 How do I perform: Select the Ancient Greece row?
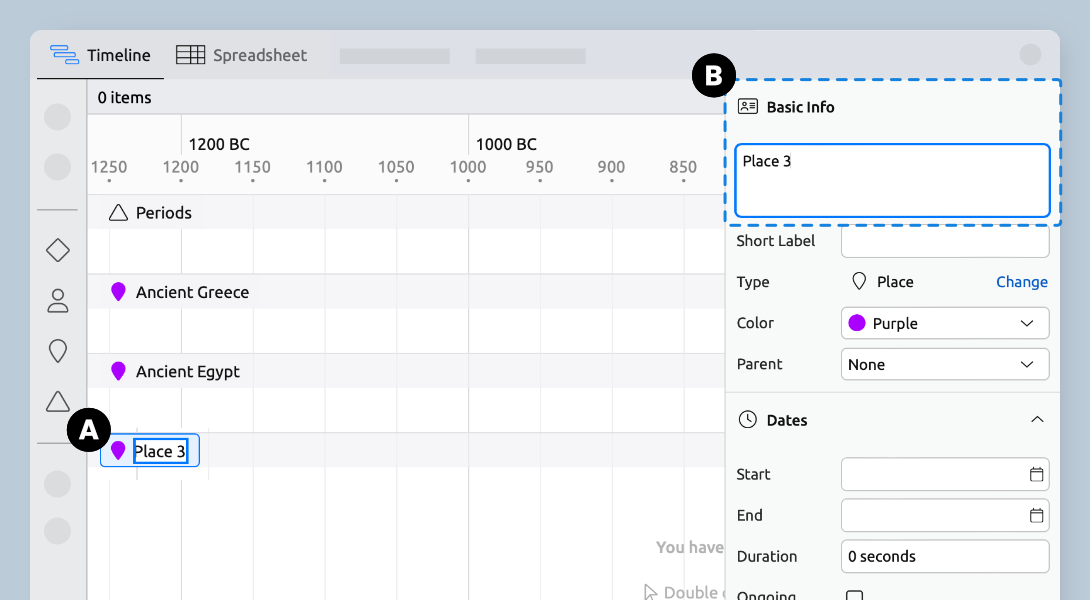[406, 292]
